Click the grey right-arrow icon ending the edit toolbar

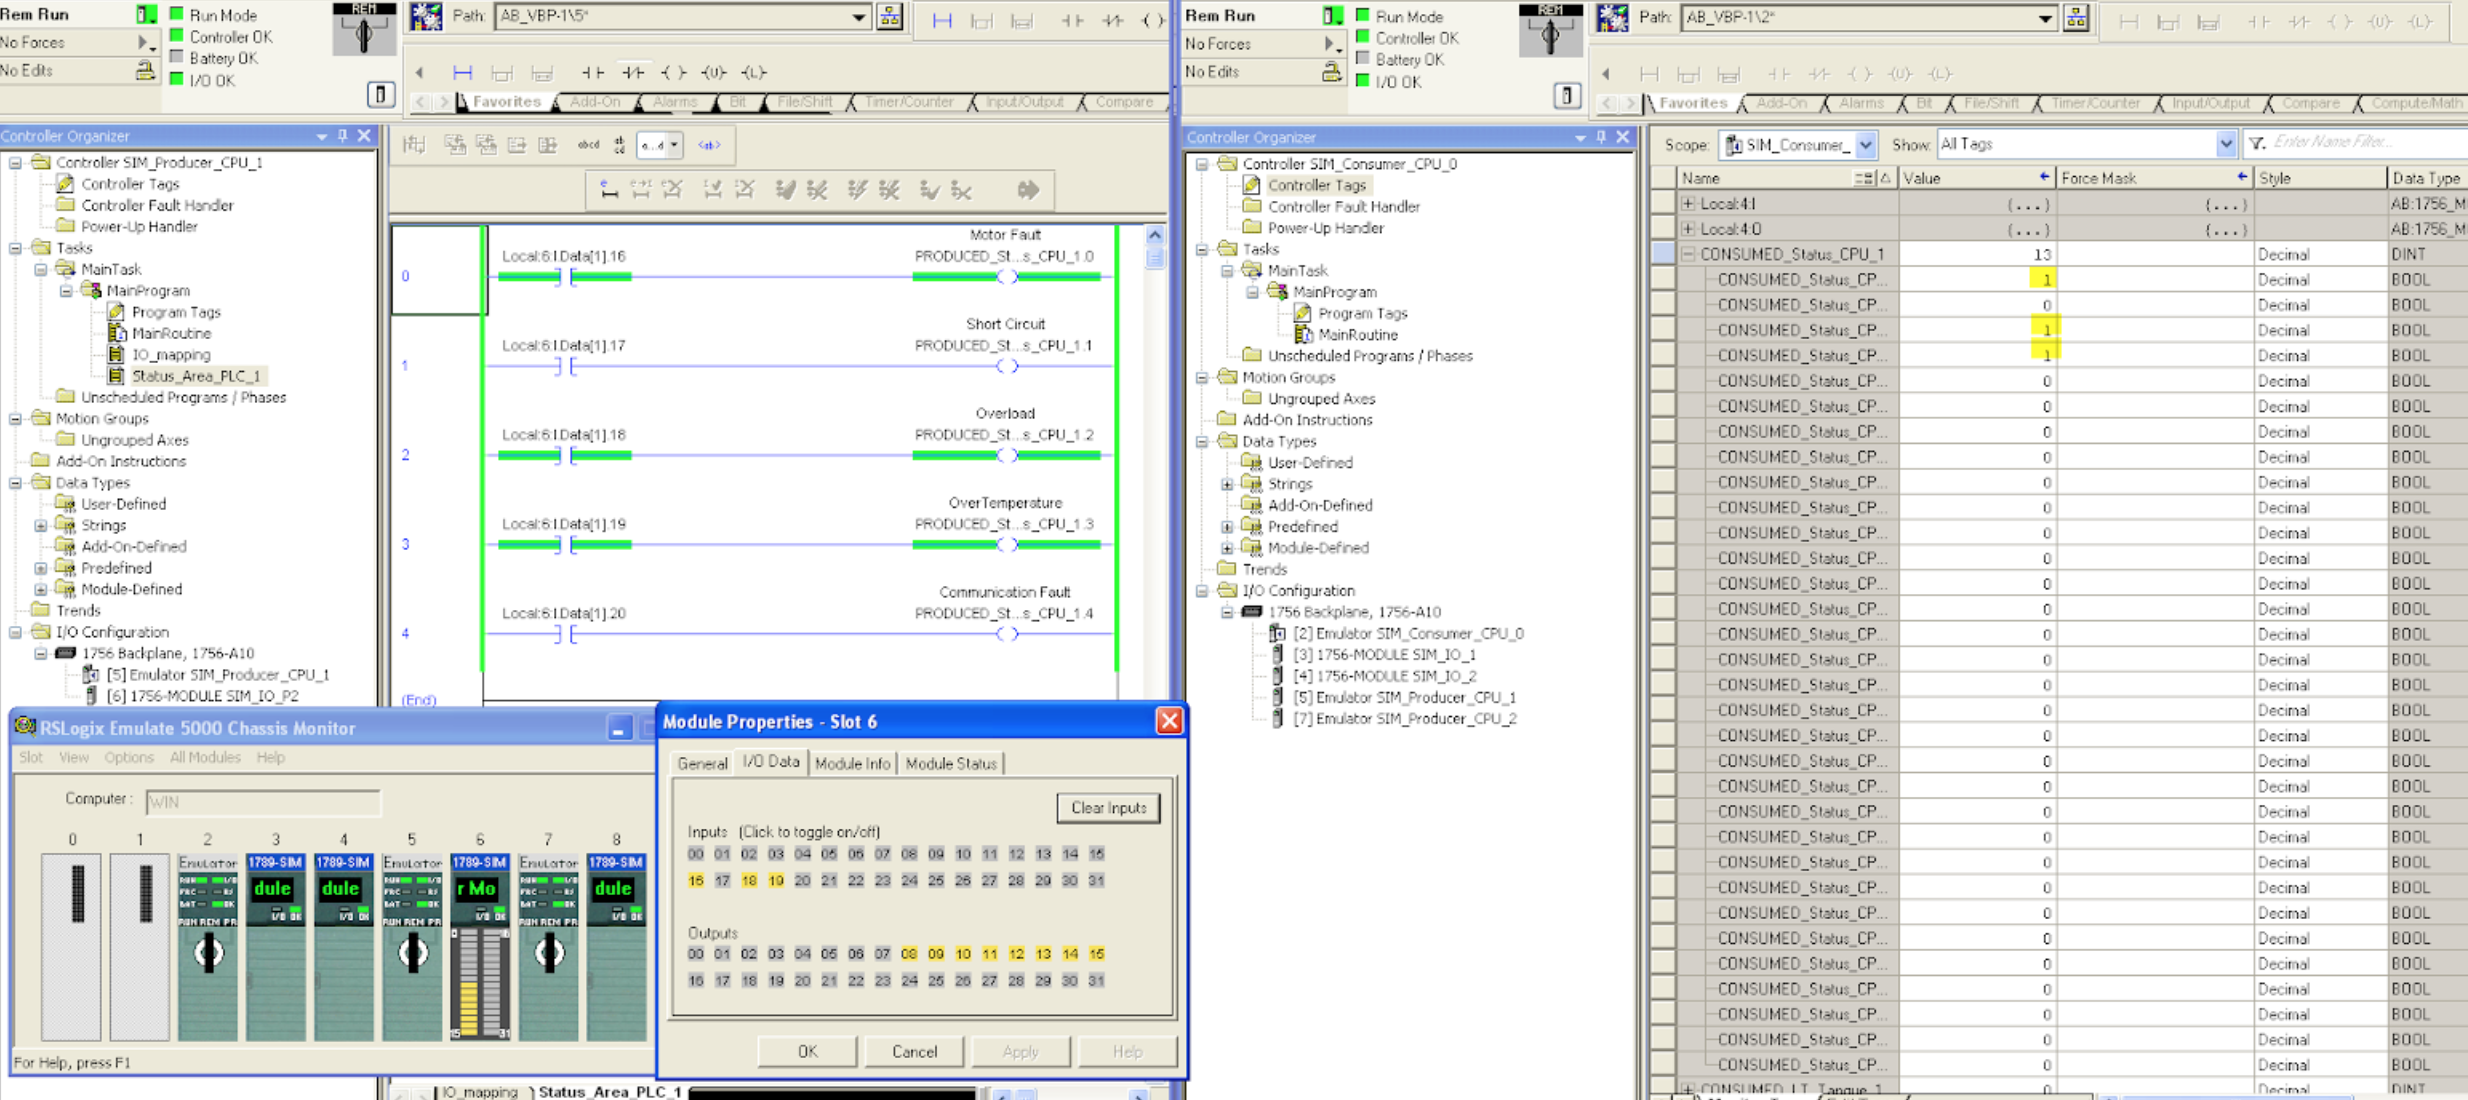click(1028, 190)
